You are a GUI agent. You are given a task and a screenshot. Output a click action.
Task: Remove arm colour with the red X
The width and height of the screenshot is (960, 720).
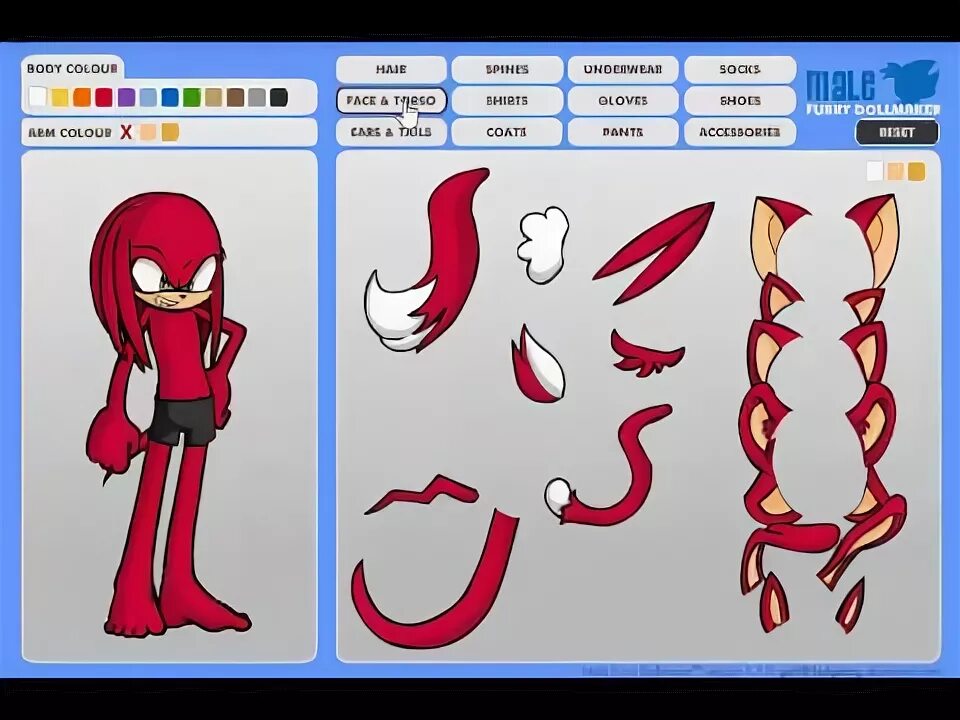point(126,132)
